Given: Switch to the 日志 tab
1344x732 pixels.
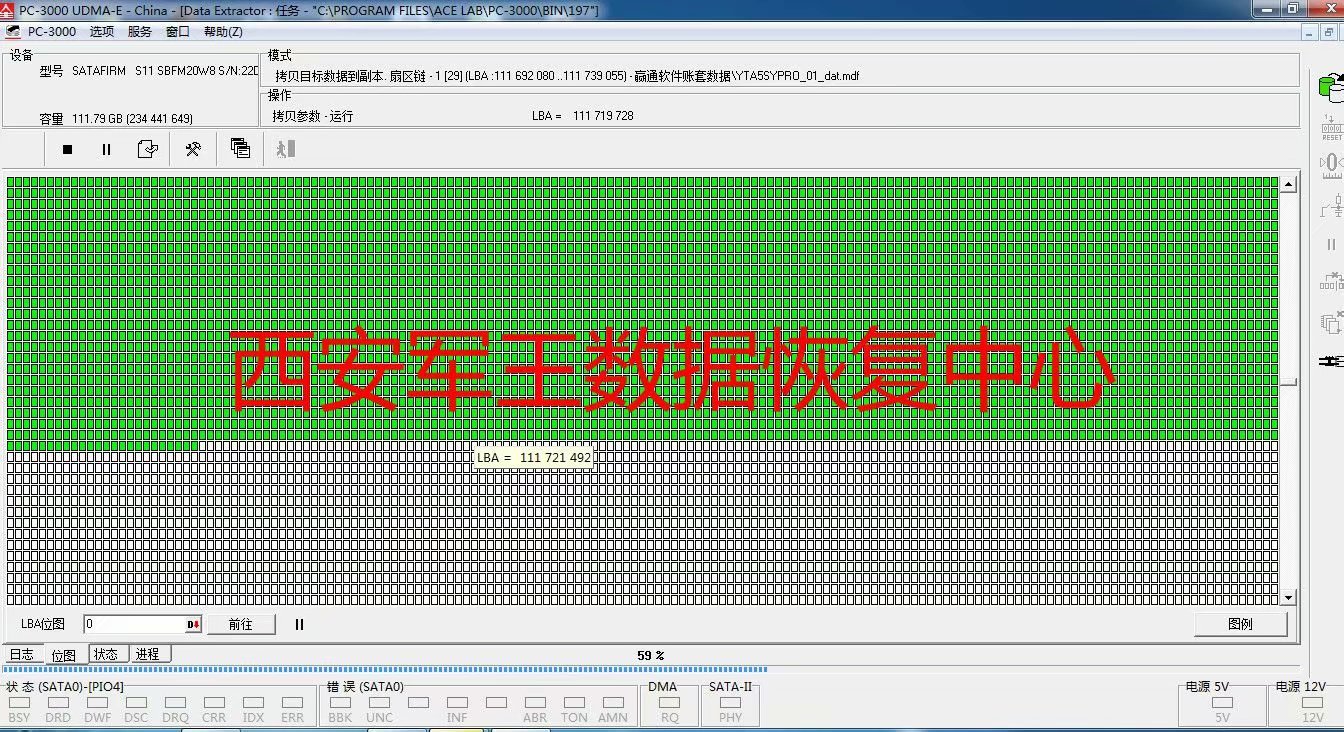Looking at the screenshot, I should click(21, 654).
